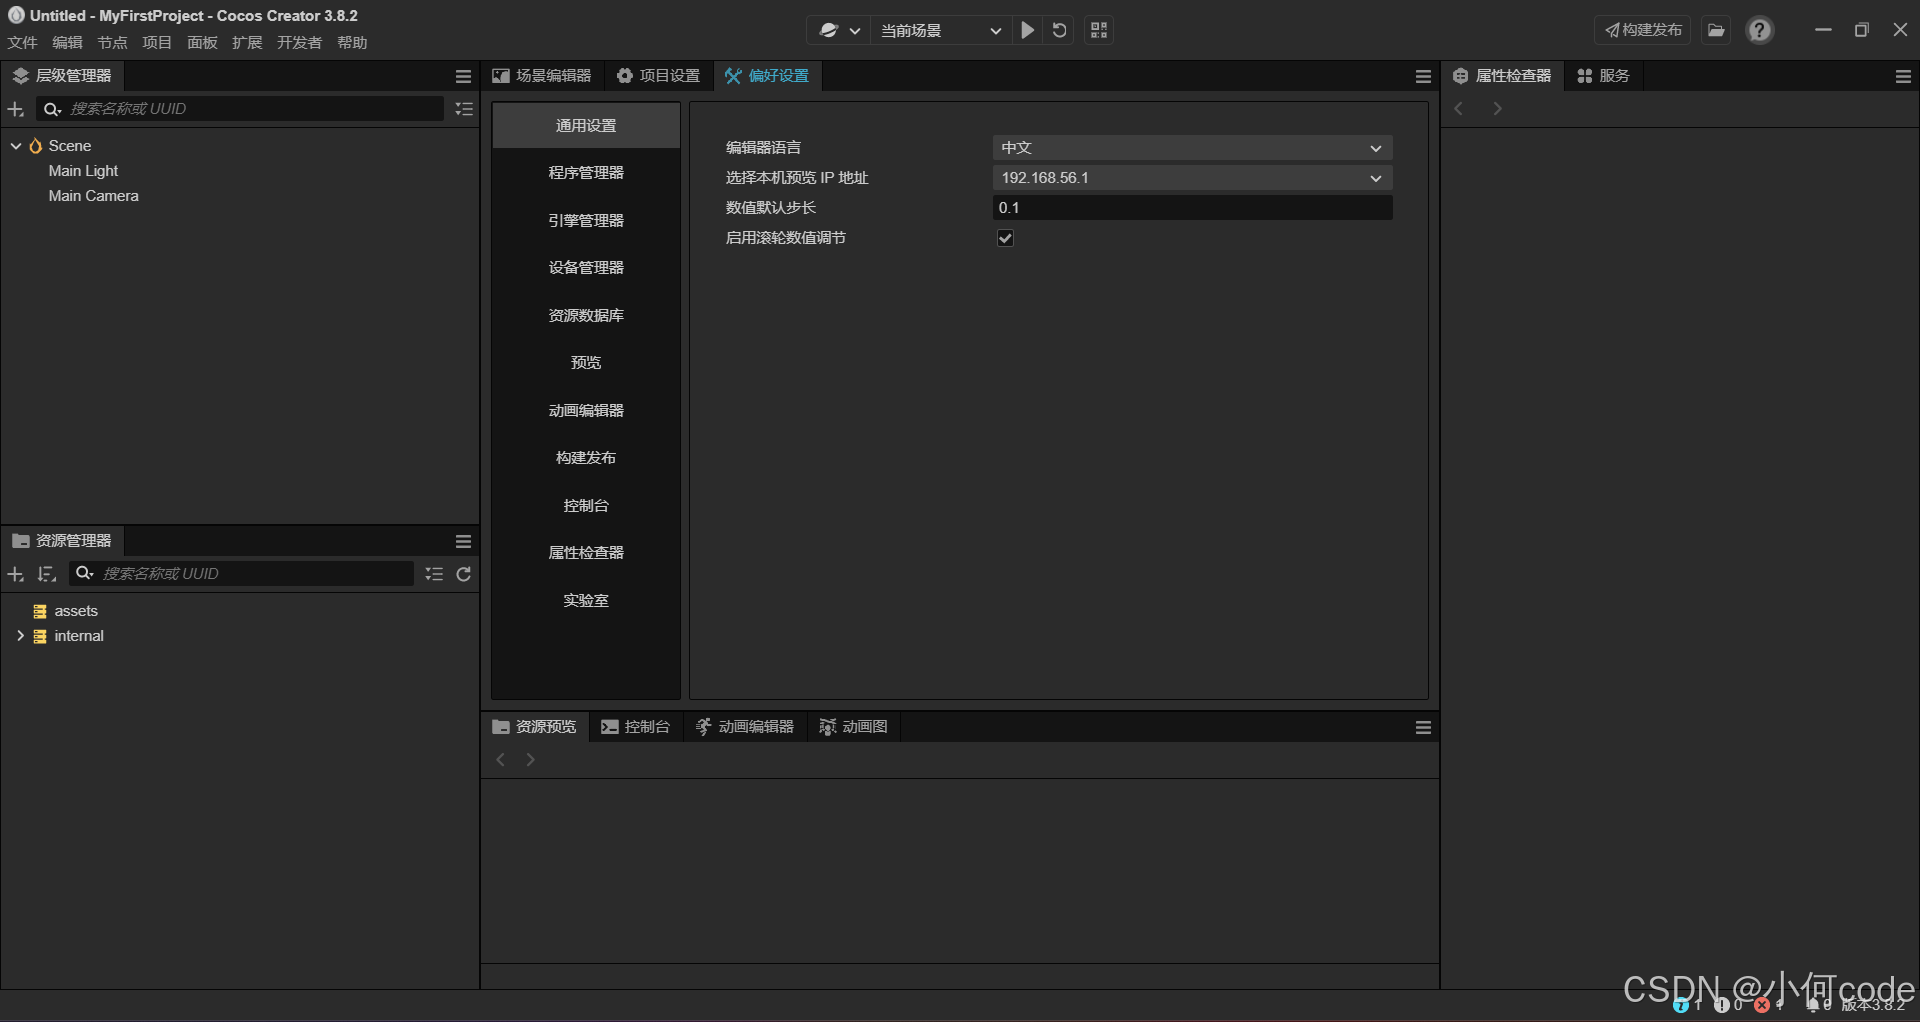The height and width of the screenshot is (1022, 1920).
Task: Open the 扩展 menu
Action: [247, 43]
